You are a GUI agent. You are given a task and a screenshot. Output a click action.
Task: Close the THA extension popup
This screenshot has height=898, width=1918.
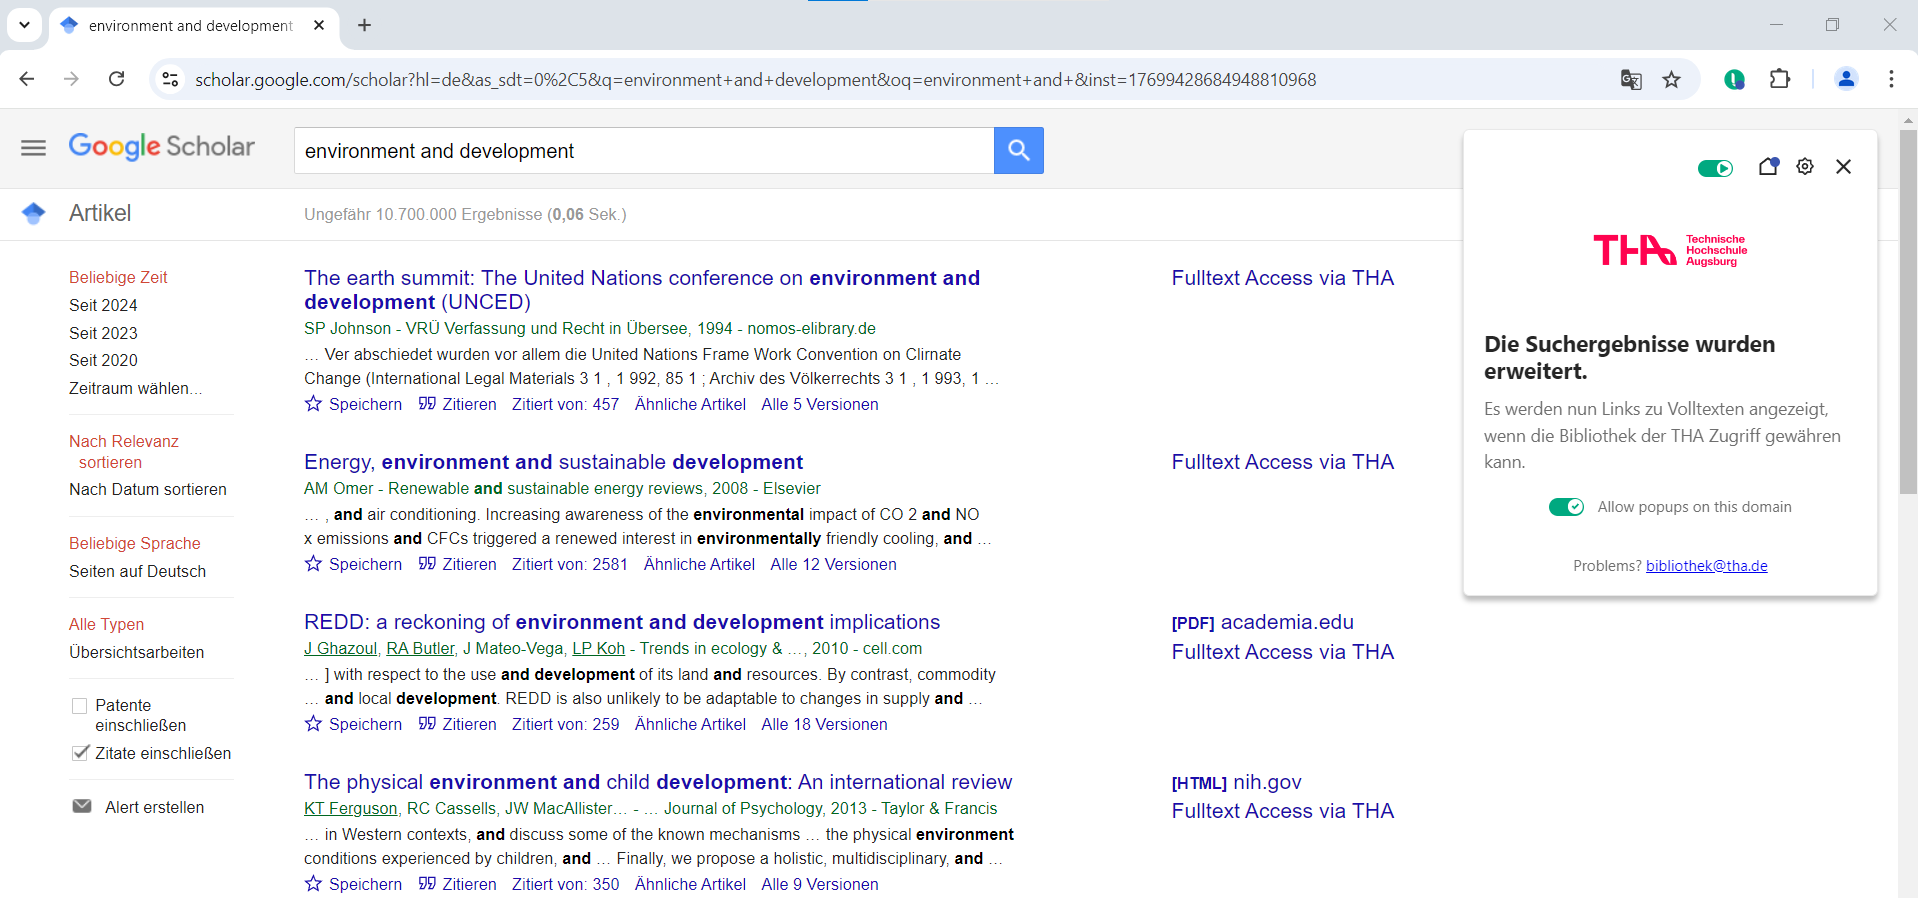tap(1843, 167)
